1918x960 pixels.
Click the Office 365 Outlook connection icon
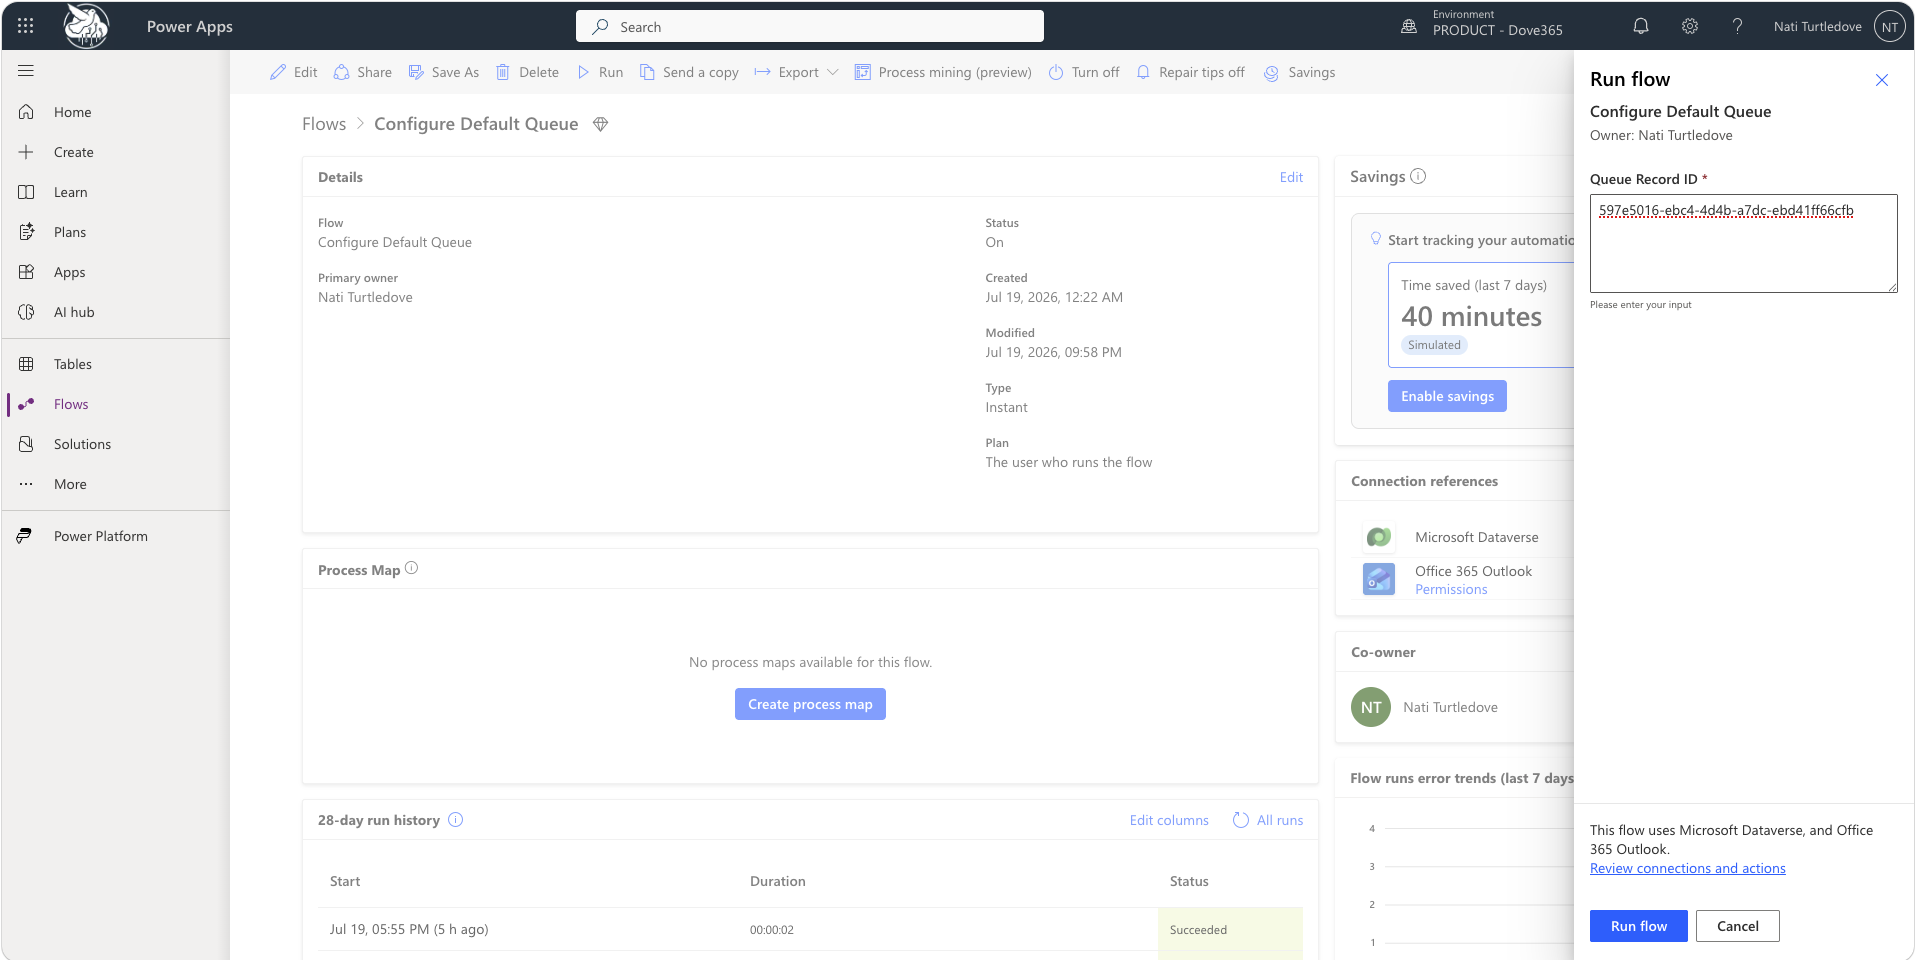coord(1379,579)
